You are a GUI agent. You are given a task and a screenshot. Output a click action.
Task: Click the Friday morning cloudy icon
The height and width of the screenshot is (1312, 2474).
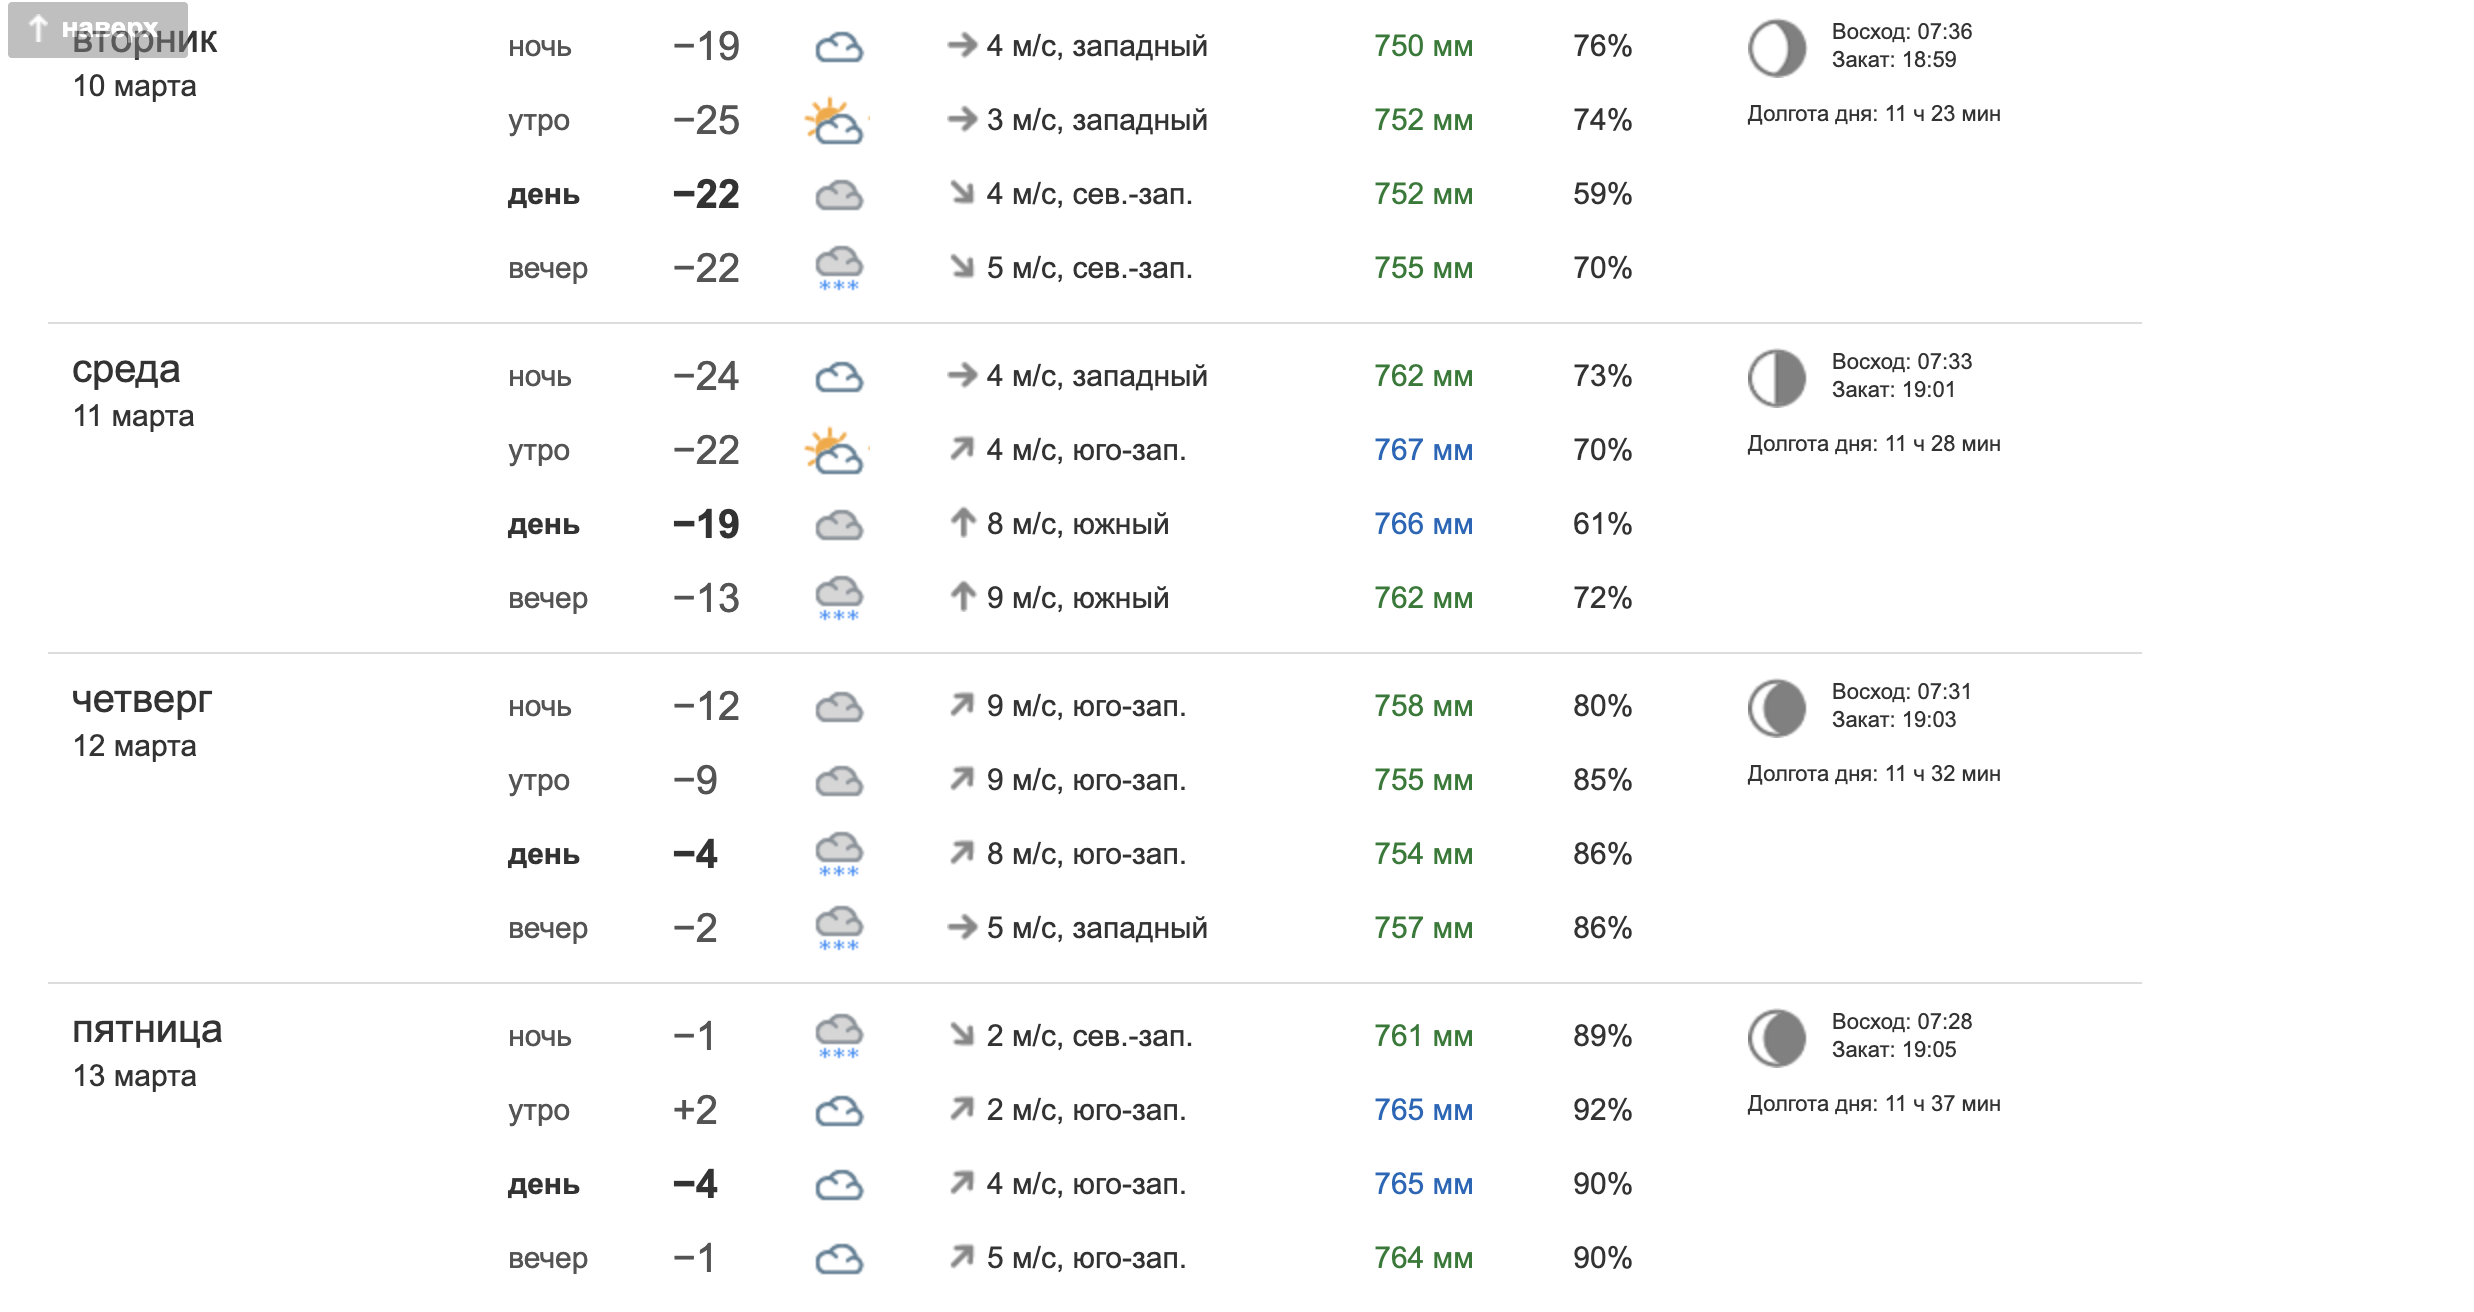pos(838,1111)
